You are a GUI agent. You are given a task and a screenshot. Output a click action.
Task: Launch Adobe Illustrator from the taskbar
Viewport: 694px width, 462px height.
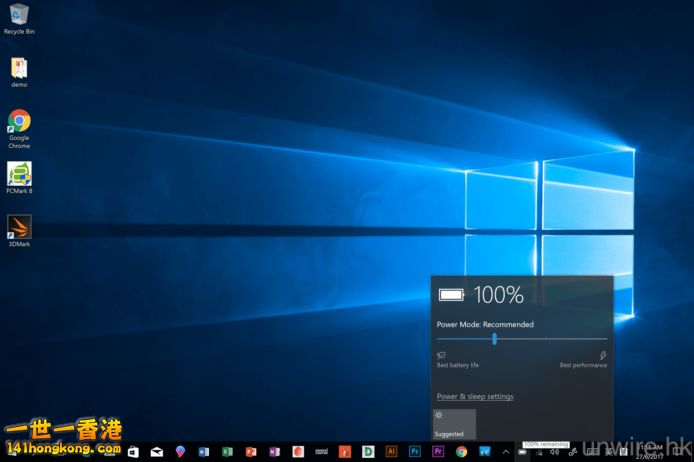click(x=391, y=451)
